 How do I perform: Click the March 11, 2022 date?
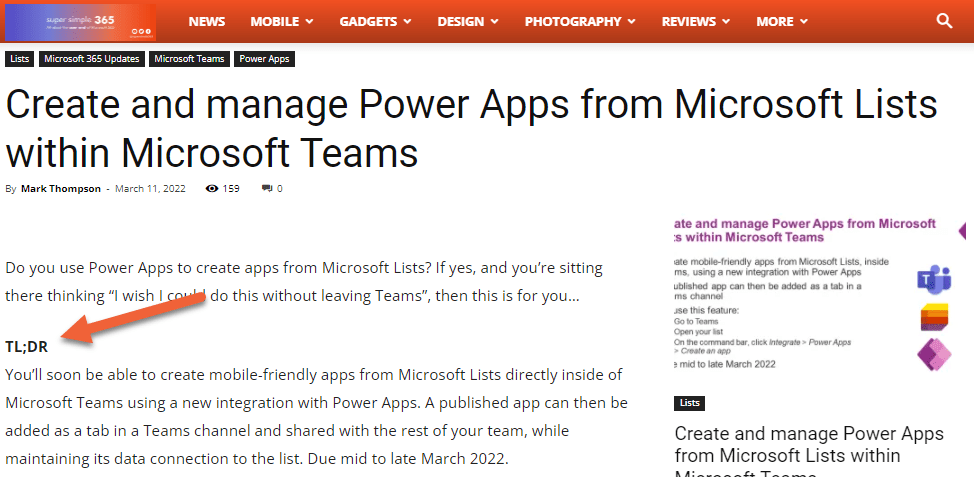(150, 189)
